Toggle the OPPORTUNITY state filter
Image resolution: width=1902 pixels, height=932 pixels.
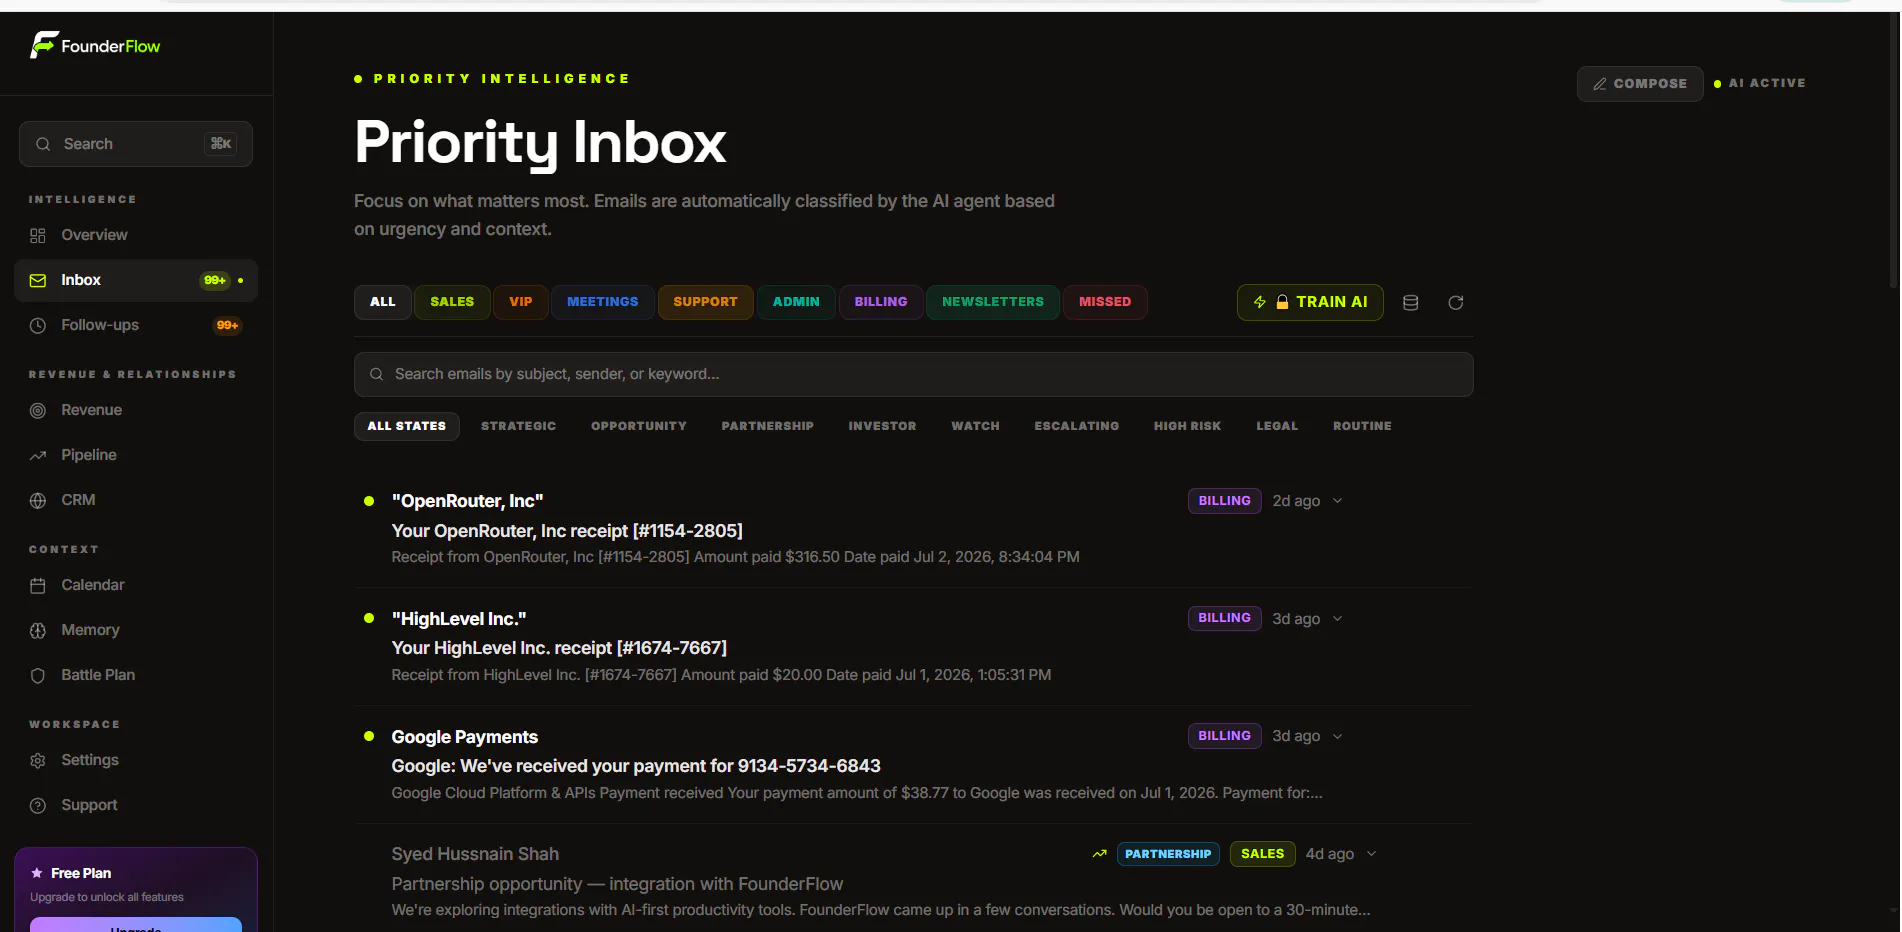click(639, 426)
